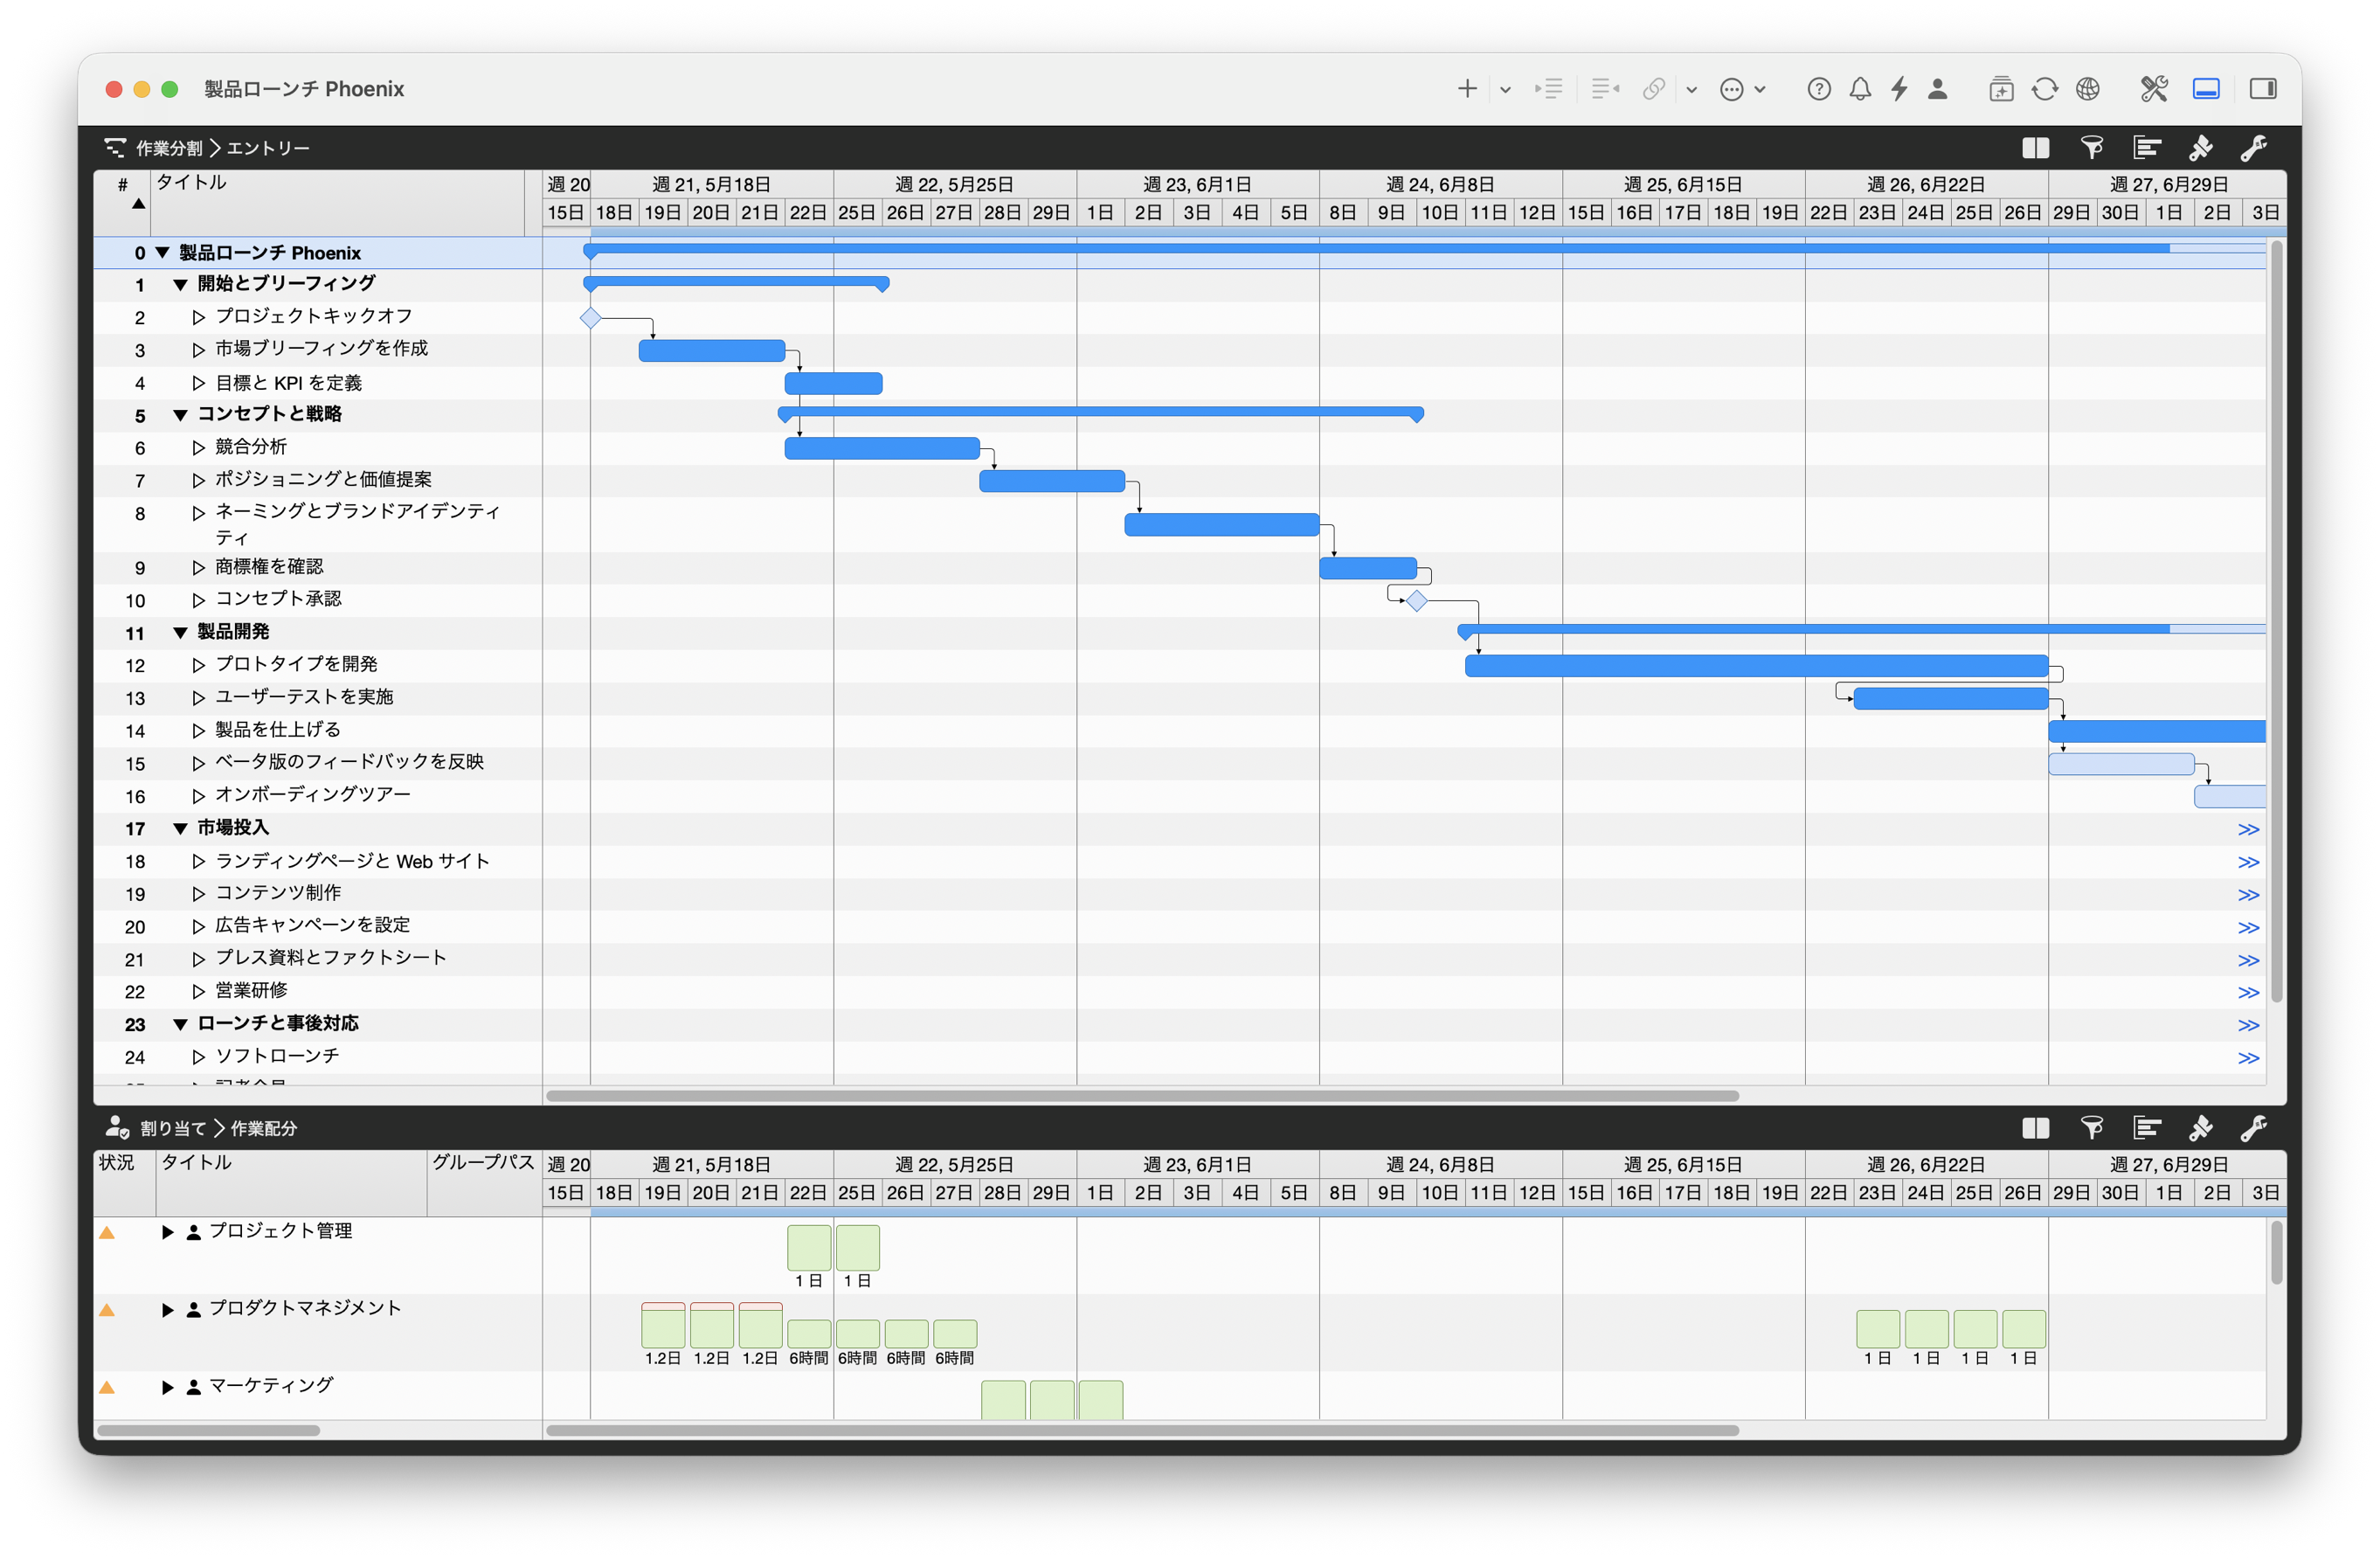
Task: Click the circular sync arrows icon
Action: click(x=2044, y=89)
